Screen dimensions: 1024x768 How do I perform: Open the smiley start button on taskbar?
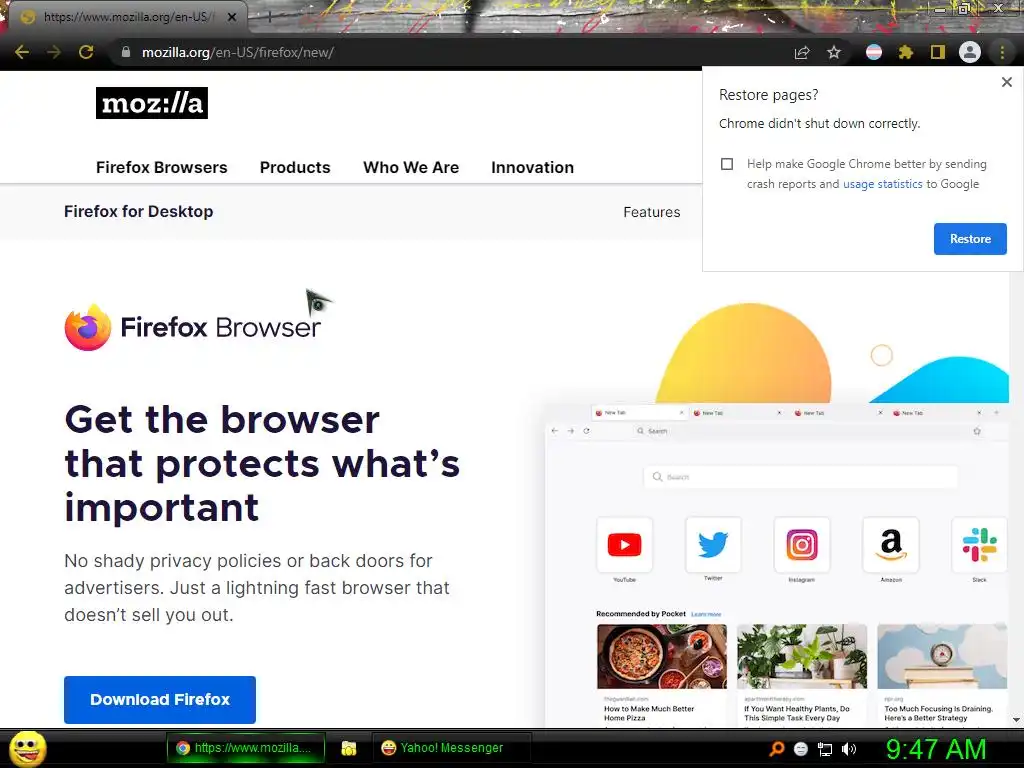28,748
